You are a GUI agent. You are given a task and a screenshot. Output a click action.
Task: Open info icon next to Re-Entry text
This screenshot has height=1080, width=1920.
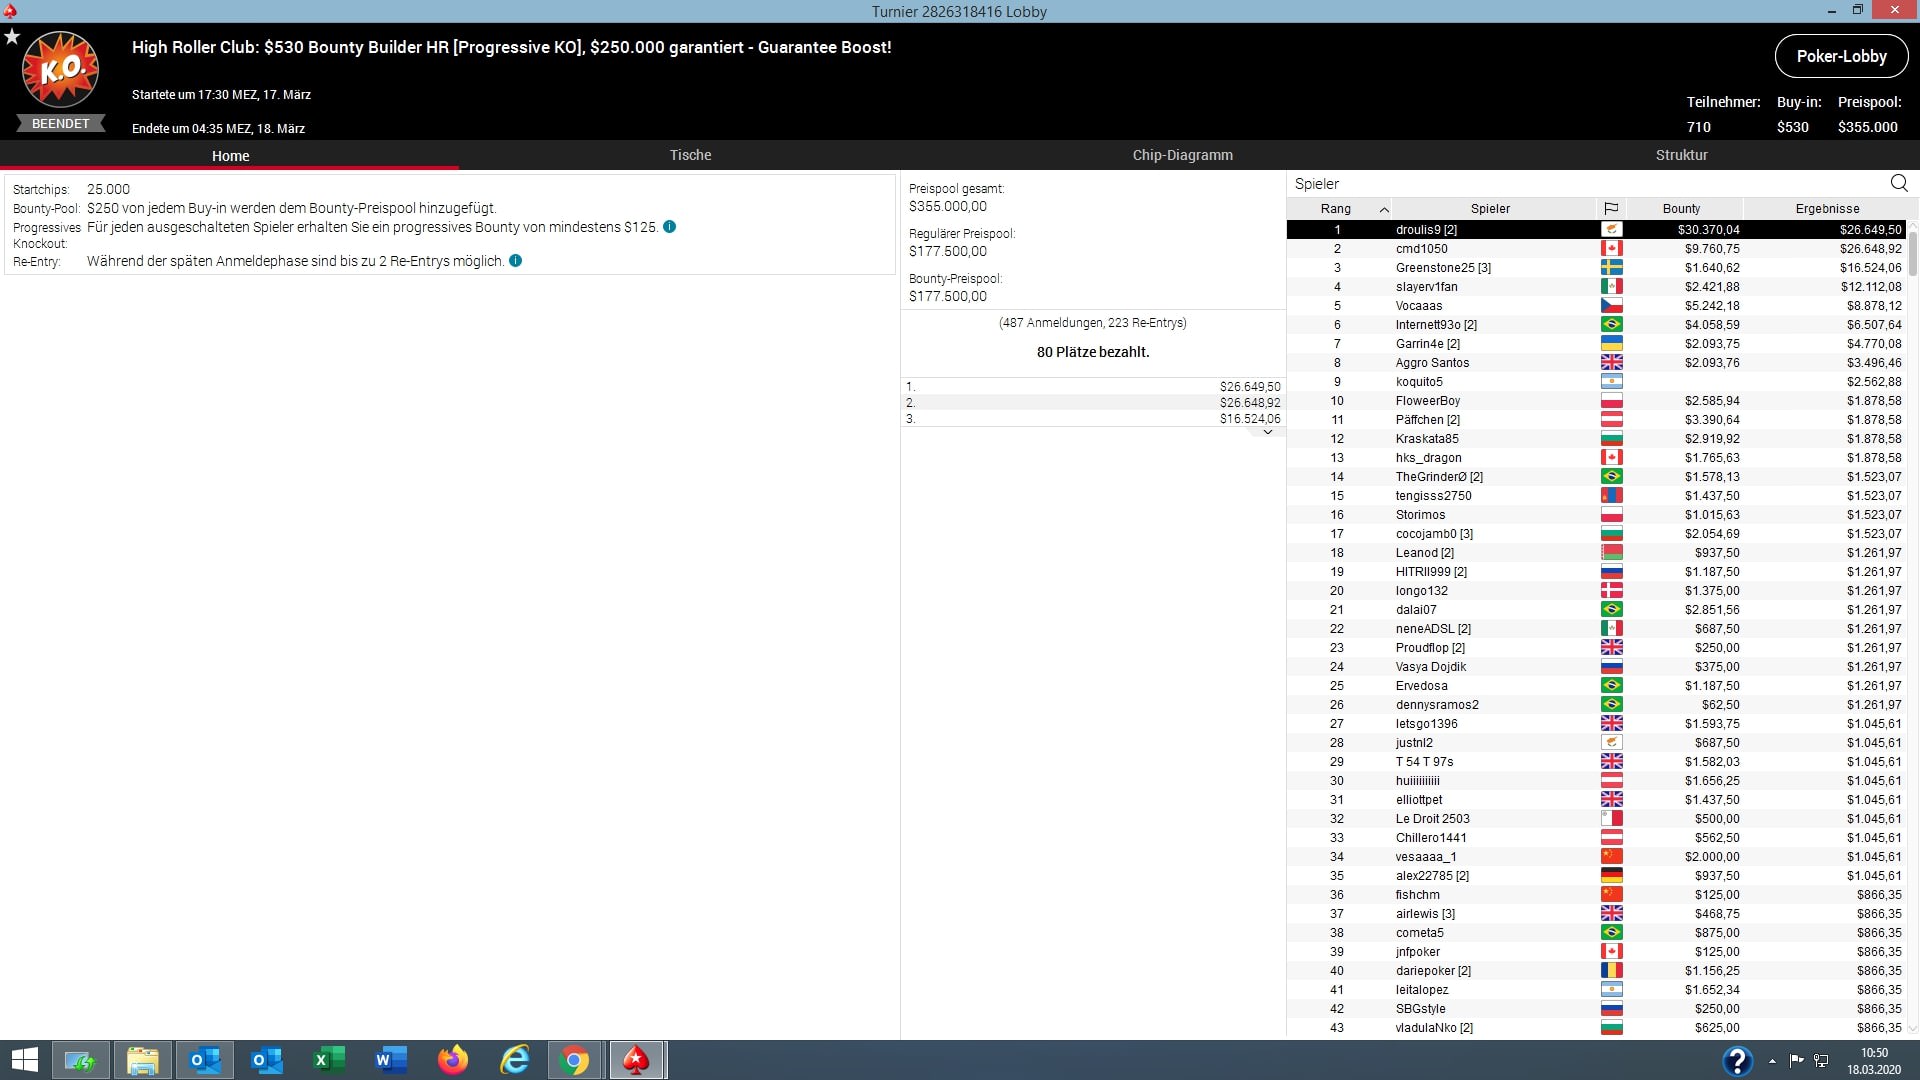coord(515,261)
